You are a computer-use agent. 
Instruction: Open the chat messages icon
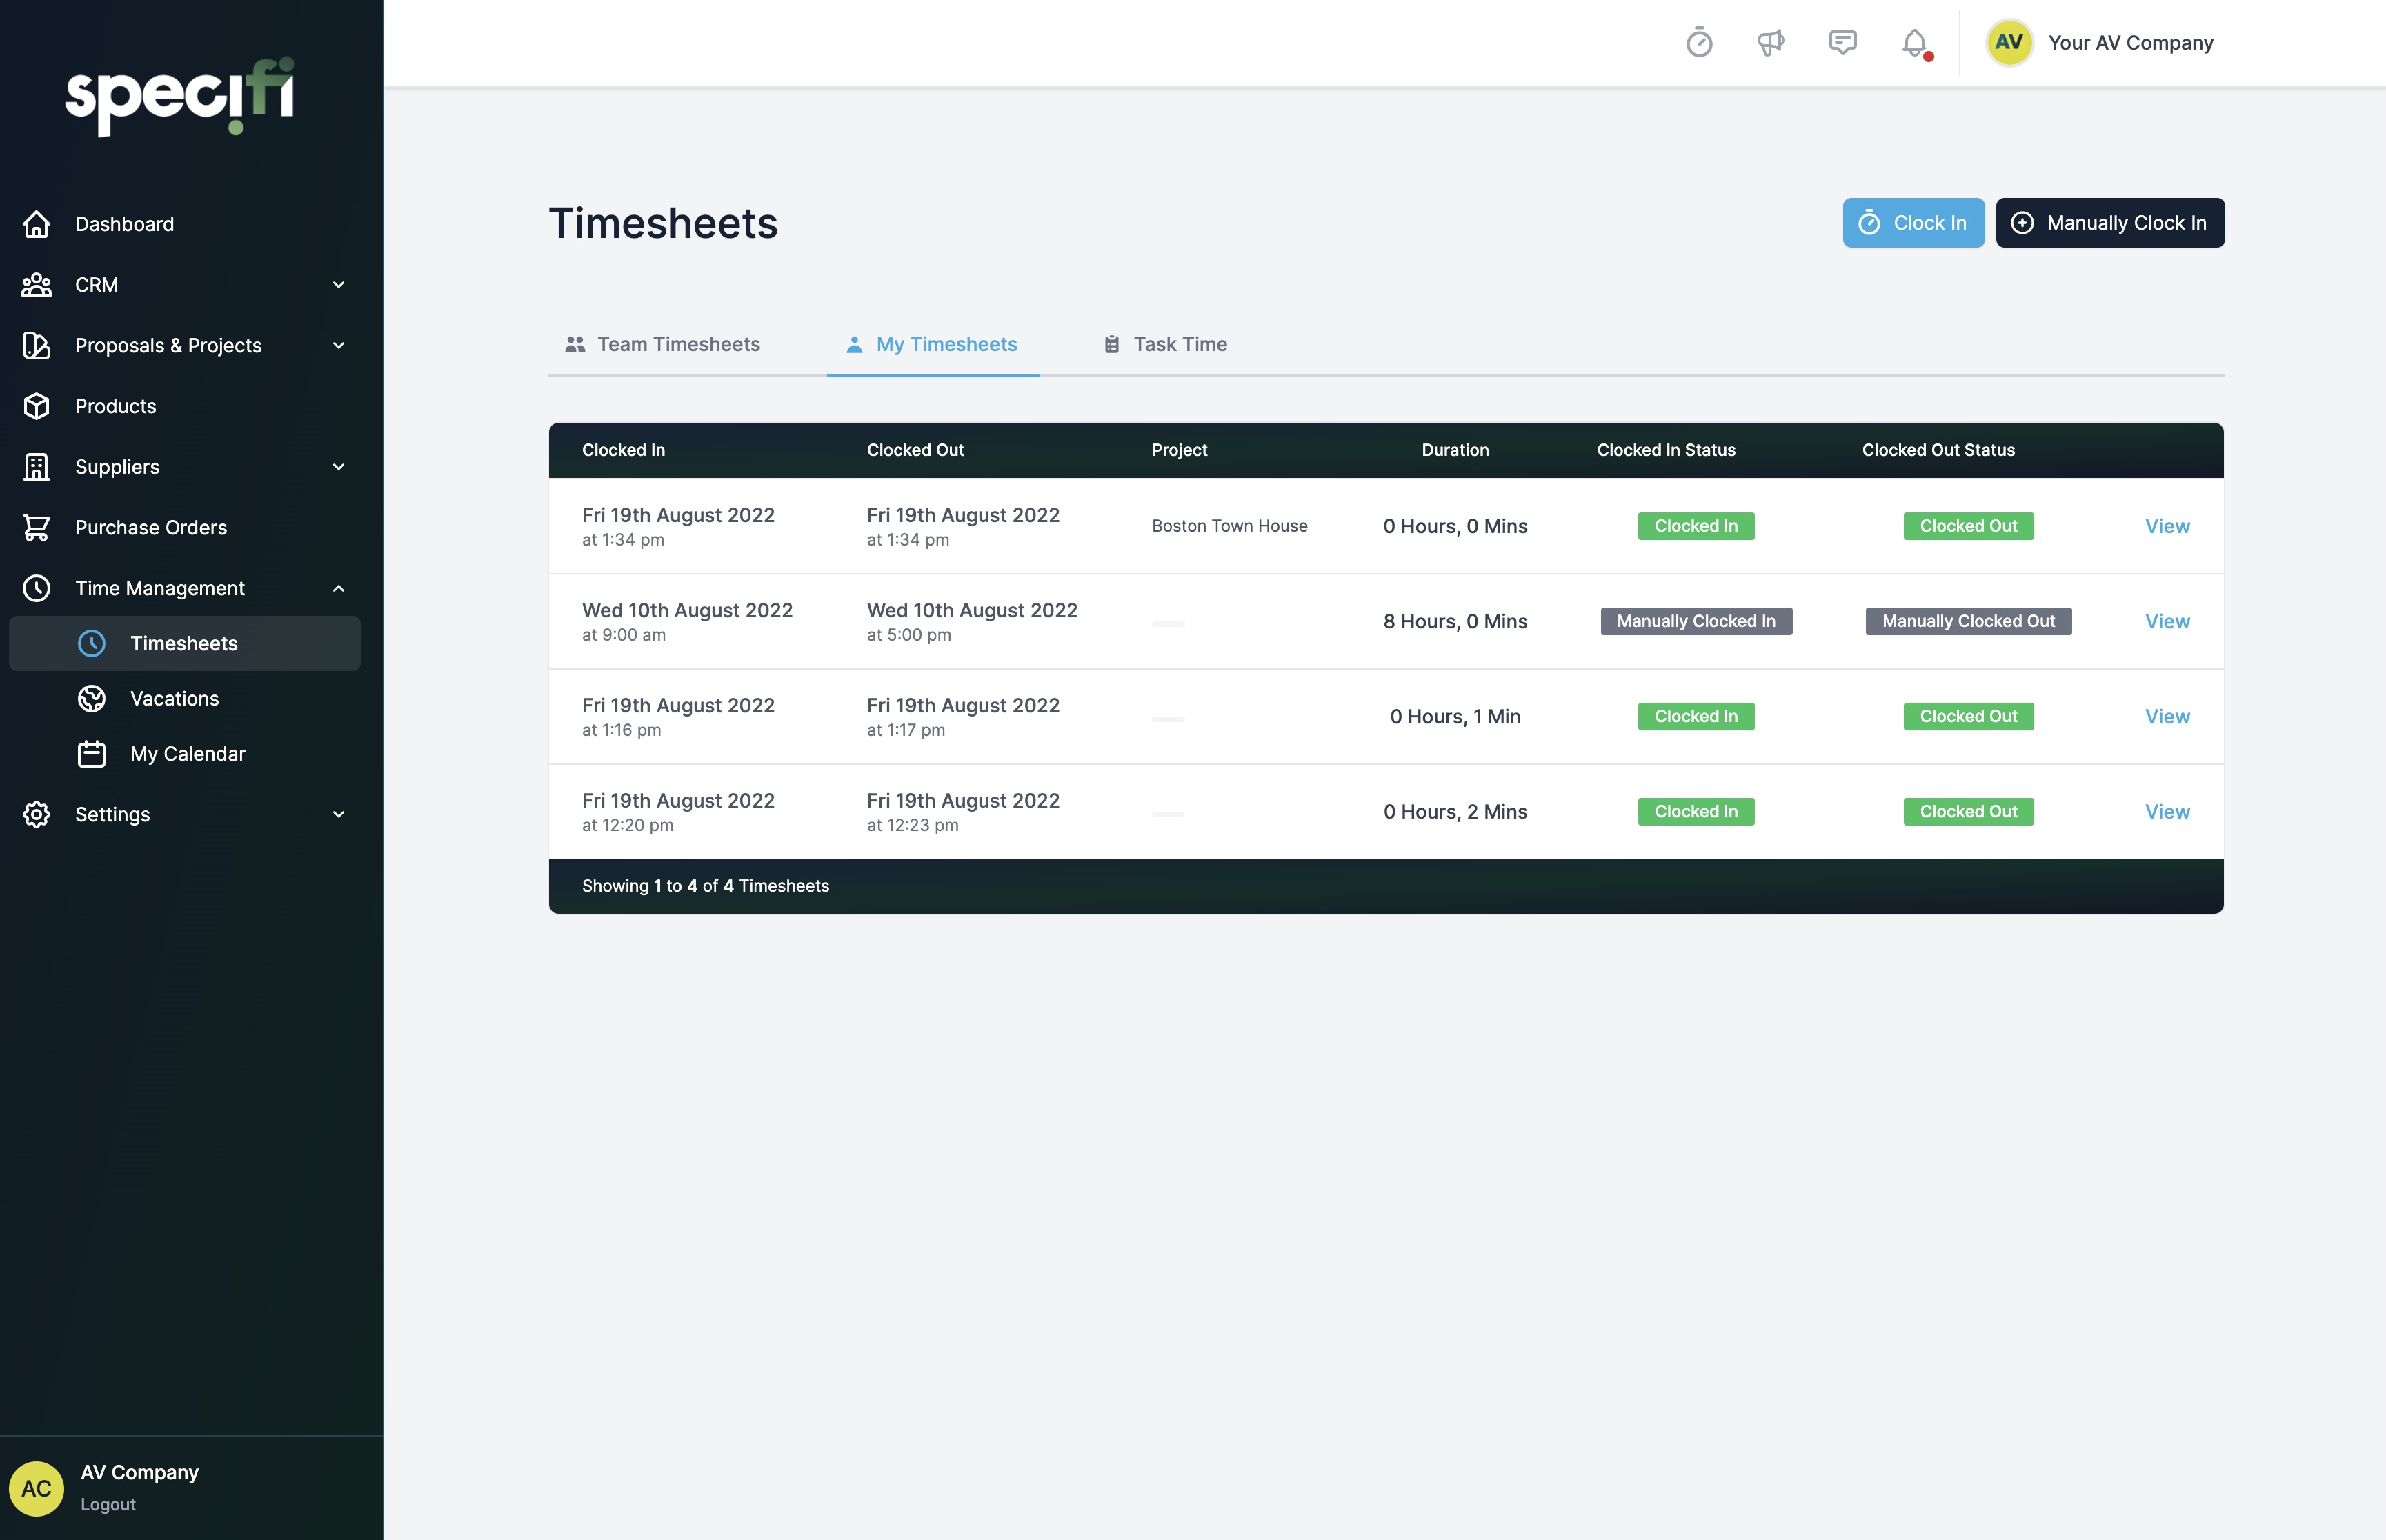click(1842, 43)
